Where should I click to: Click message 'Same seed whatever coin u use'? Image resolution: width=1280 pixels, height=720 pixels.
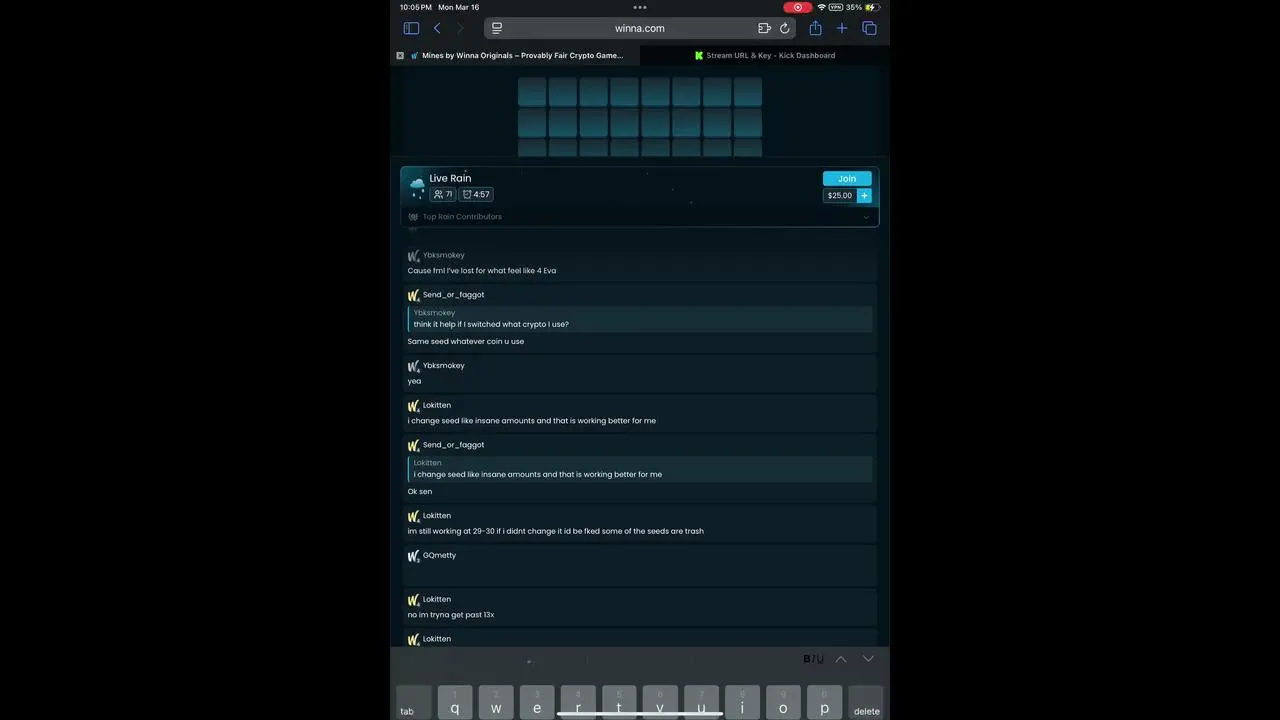pos(466,341)
